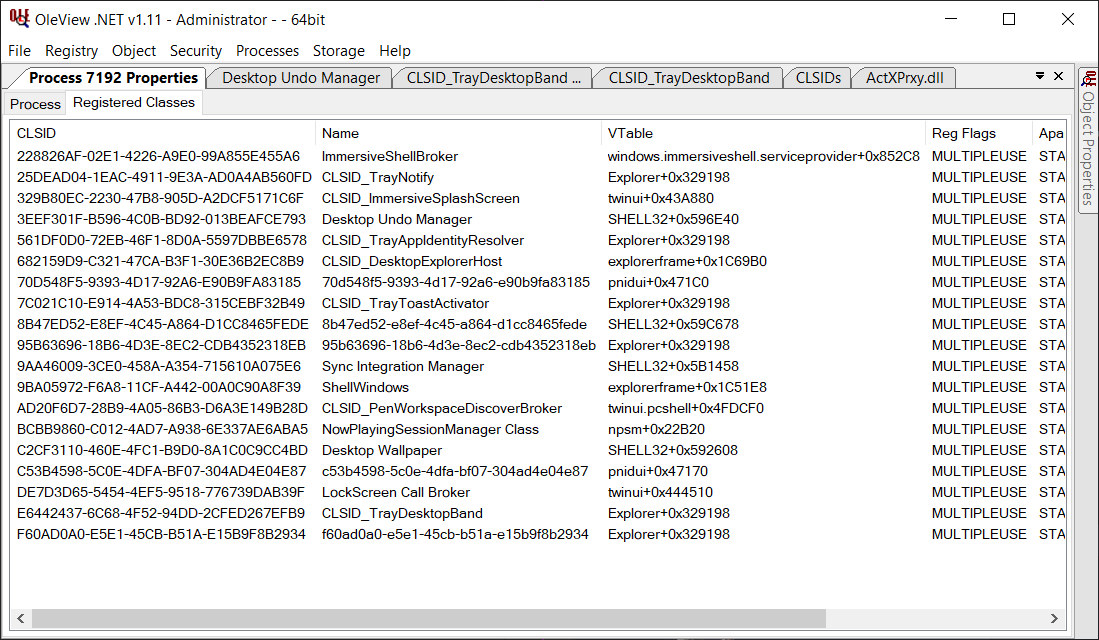This screenshot has width=1099, height=640.
Task: Open the Registry menu
Action: (x=71, y=50)
